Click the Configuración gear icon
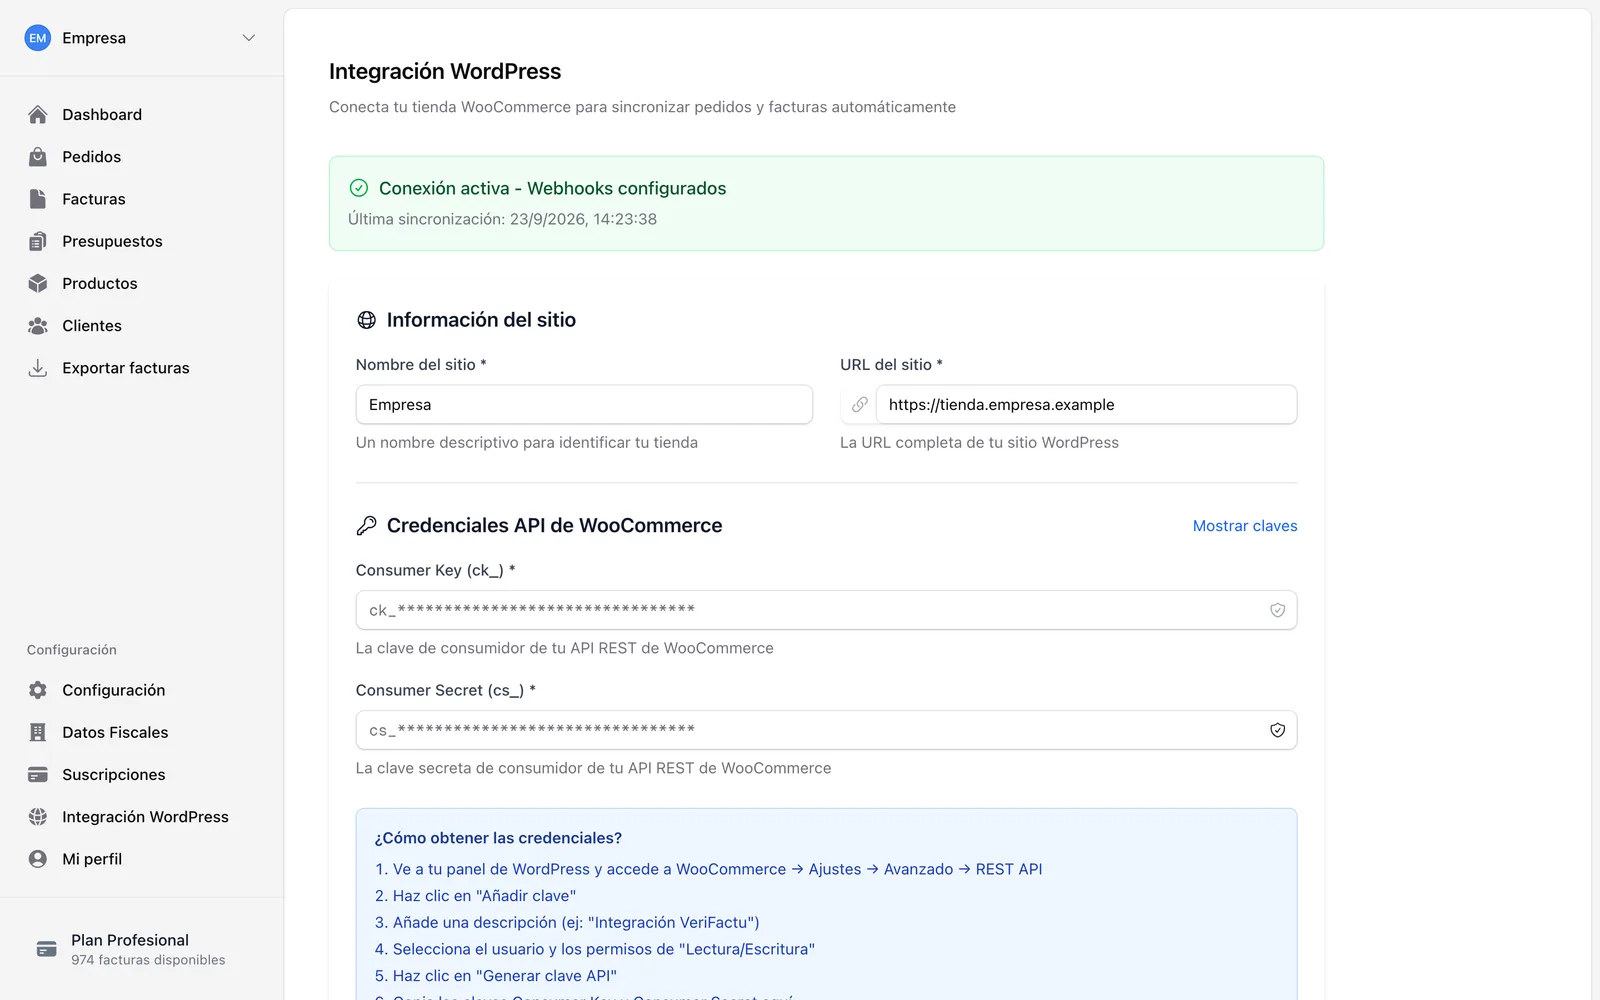This screenshot has height=1000, width=1600. tap(38, 690)
